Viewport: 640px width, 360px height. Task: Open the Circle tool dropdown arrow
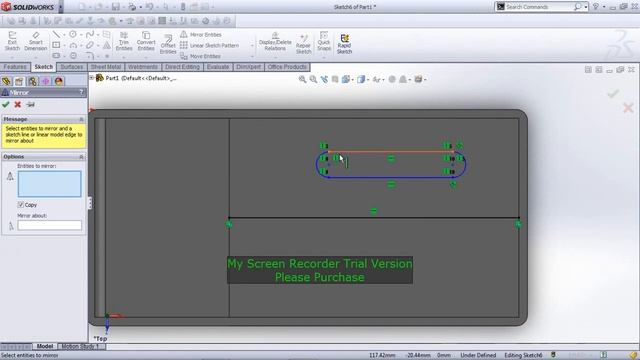pos(80,35)
